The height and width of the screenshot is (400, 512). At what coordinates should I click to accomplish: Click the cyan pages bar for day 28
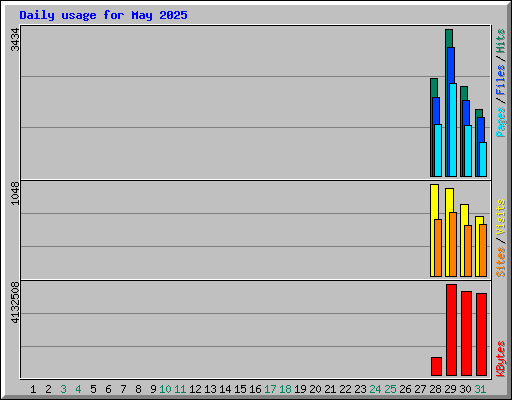click(438, 150)
